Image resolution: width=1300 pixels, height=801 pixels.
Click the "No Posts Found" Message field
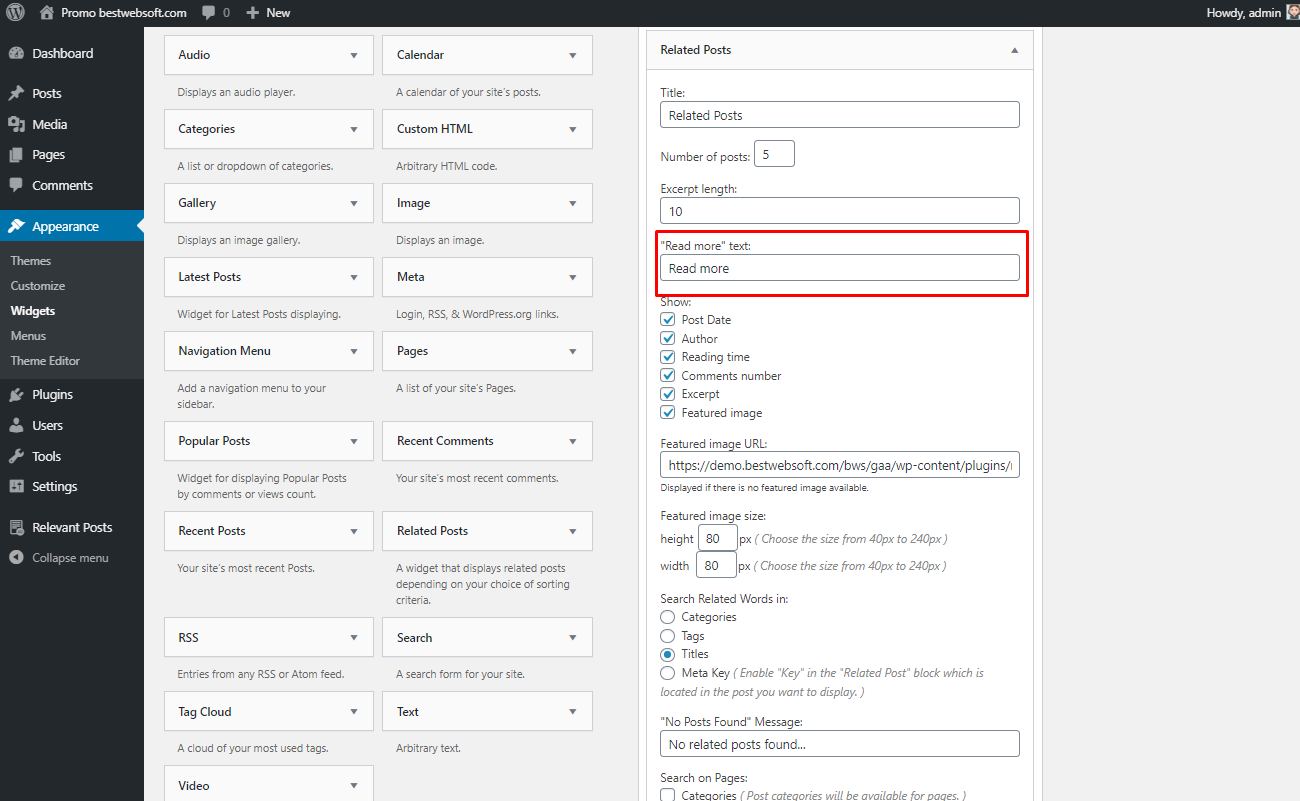point(840,744)
